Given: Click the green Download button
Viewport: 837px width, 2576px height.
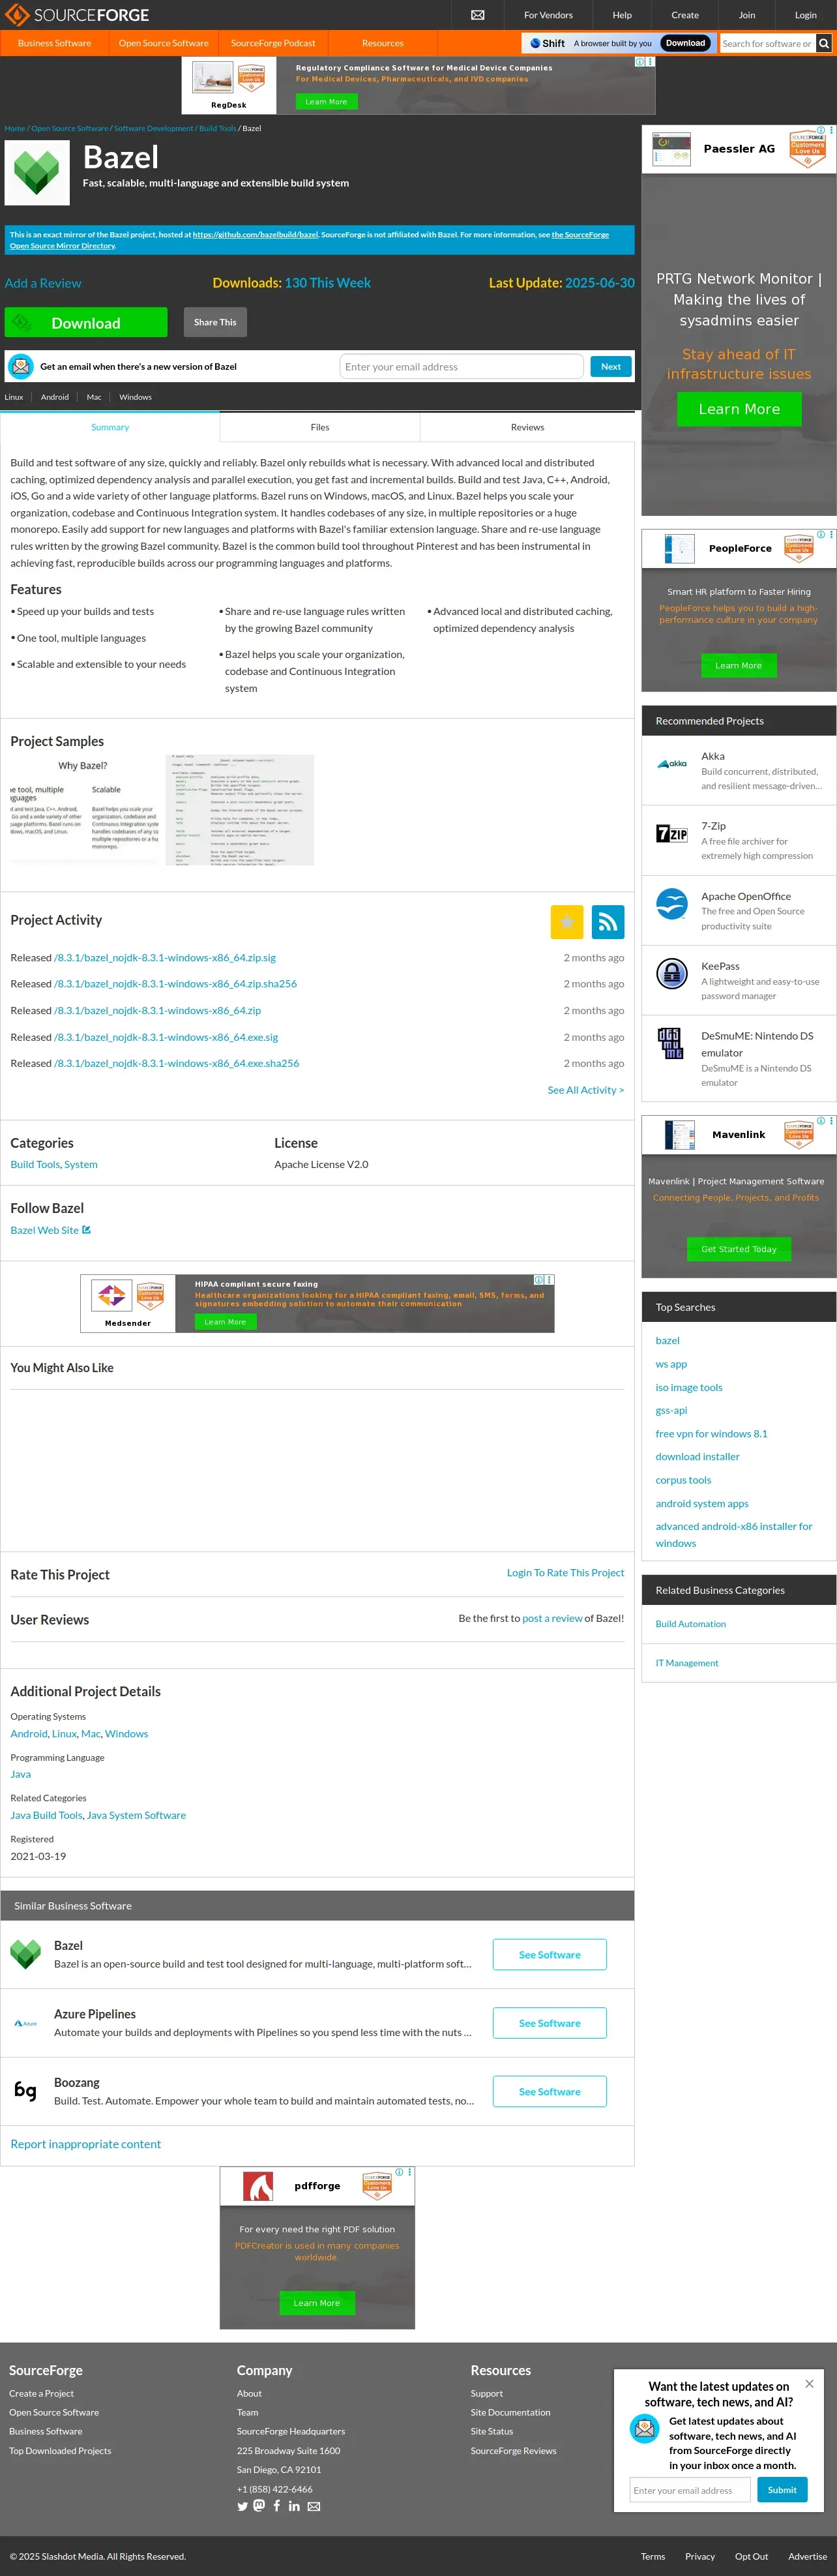Looking at the screenshot, I should tap(86, 322).
